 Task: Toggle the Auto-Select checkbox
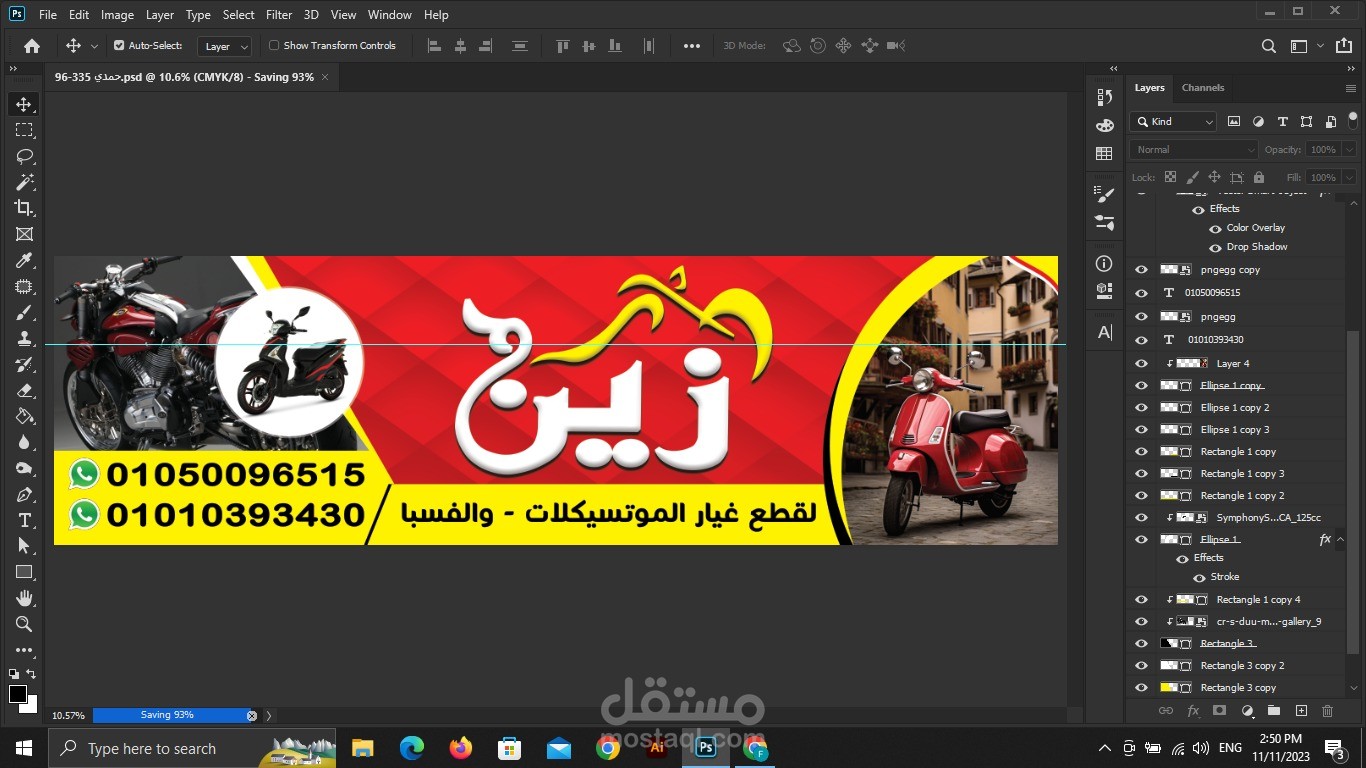pyautogui.click(x=119, y=46)
